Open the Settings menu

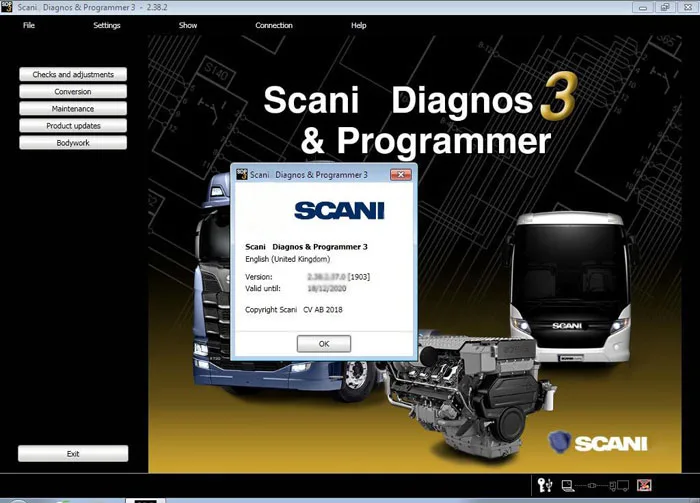click(107, 25)
